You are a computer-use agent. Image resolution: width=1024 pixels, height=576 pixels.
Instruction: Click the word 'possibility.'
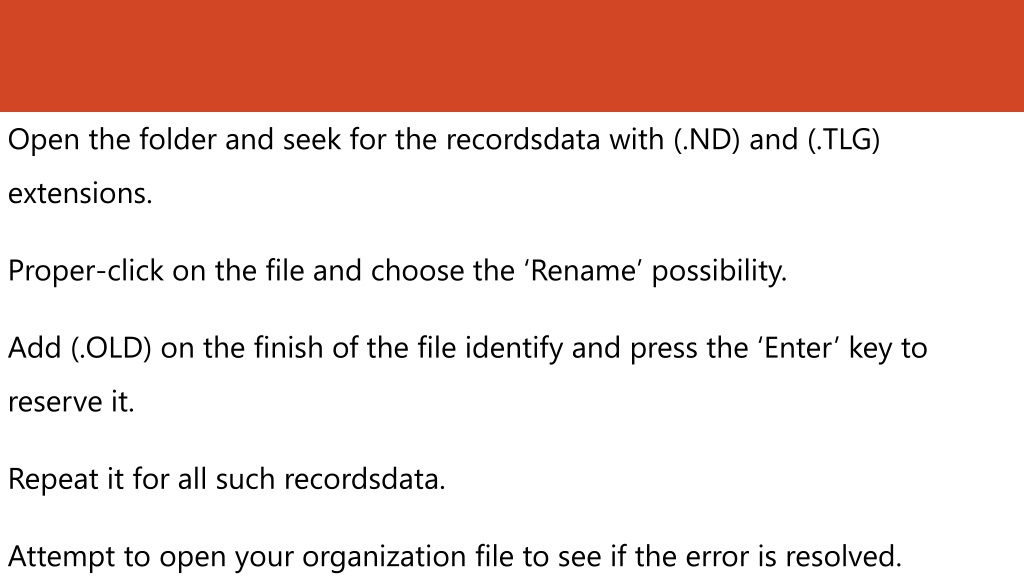720,272
